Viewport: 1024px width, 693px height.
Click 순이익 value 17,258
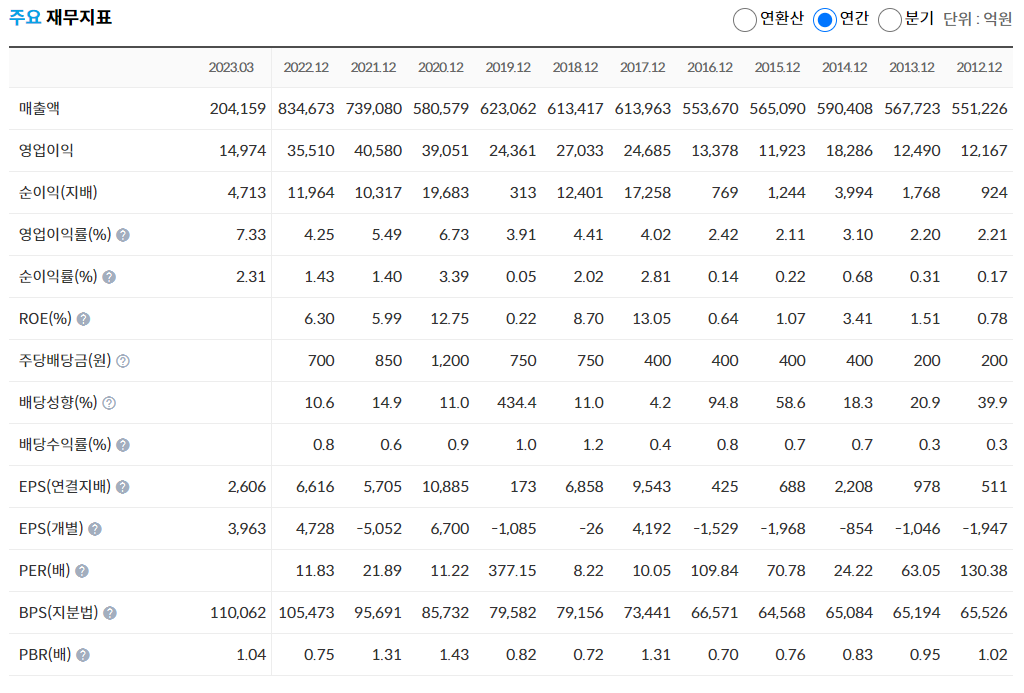click(647, 193)
